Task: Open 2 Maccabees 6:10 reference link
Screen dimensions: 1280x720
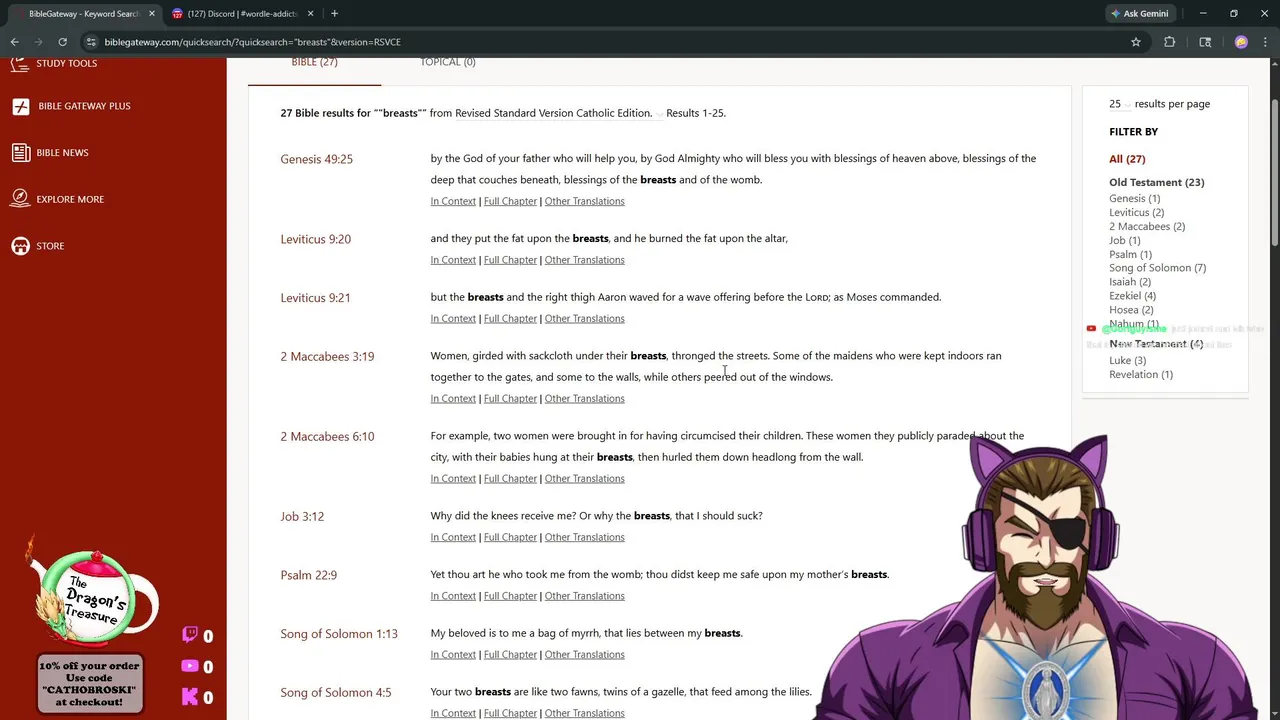Action: pos(327,436)
